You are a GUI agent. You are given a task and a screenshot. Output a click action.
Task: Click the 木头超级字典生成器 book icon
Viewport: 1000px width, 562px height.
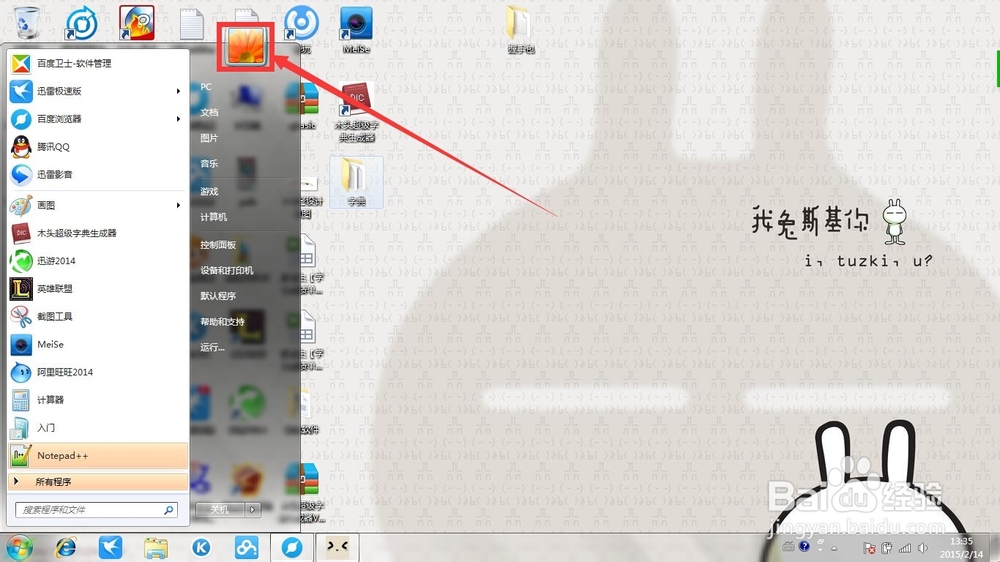pos(21,233)
